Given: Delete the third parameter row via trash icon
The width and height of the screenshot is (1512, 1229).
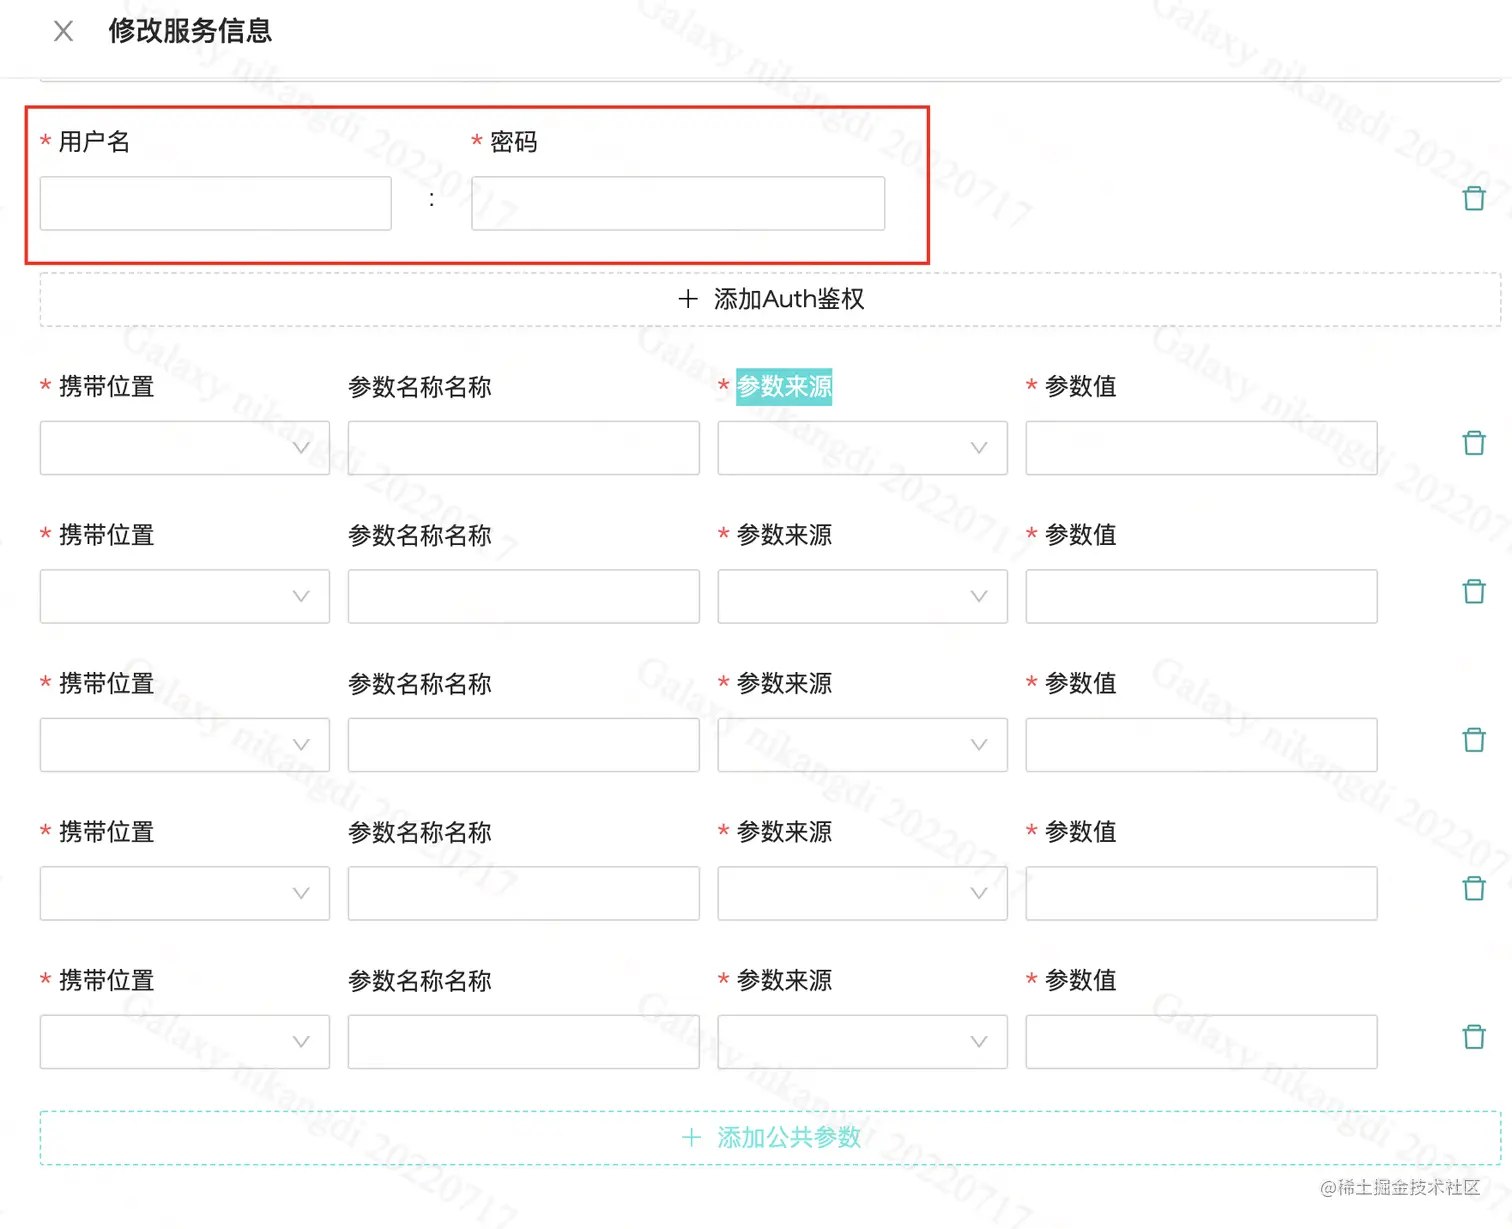Looking at the screenshot, I should point(1474,740).
